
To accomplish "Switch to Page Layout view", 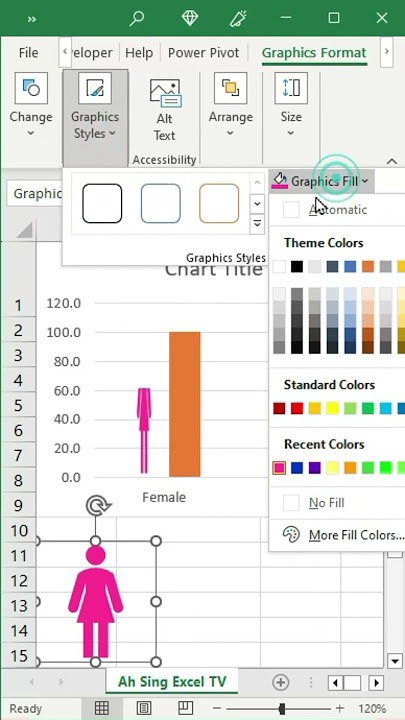I will coord(144,708).
